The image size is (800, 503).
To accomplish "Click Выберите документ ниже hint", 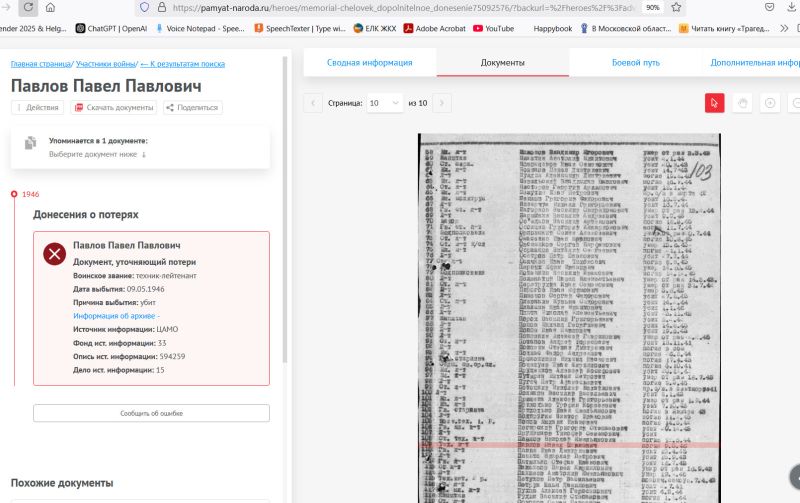I will click(97, 154).
